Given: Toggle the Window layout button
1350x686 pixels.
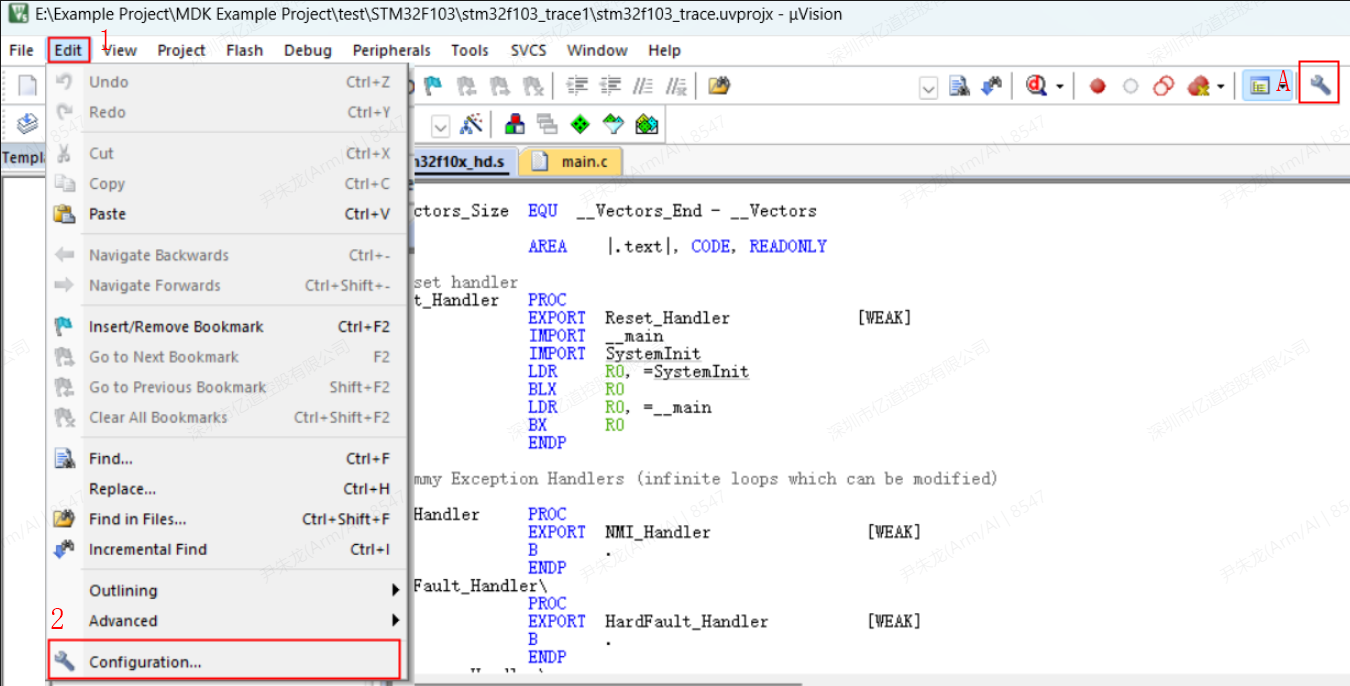Looking at the screenshot, I should (x=1259, y=86).
